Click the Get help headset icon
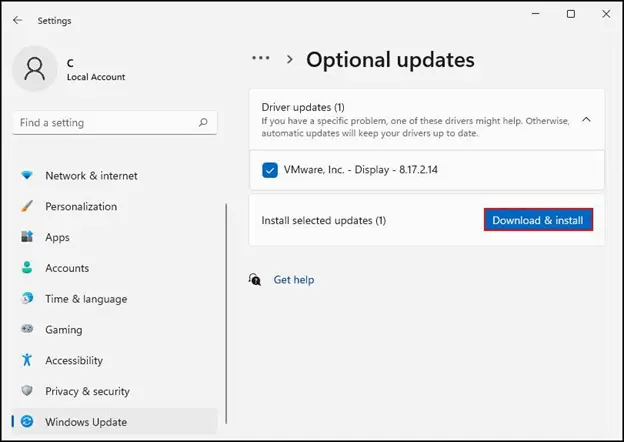624x442 pixels. click(255, 279)
